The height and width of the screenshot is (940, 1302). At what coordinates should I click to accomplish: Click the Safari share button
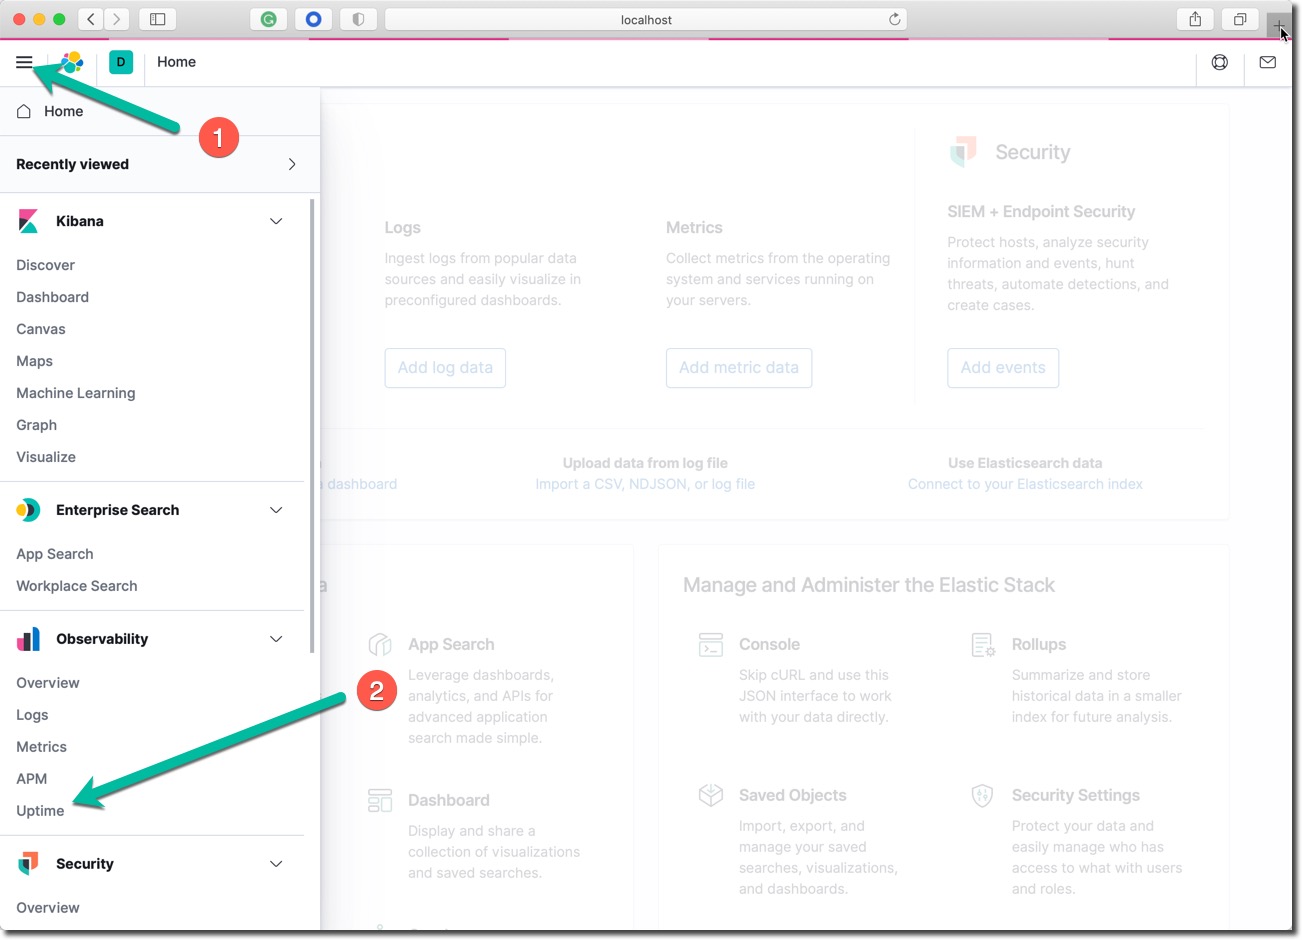point(1195,19)
